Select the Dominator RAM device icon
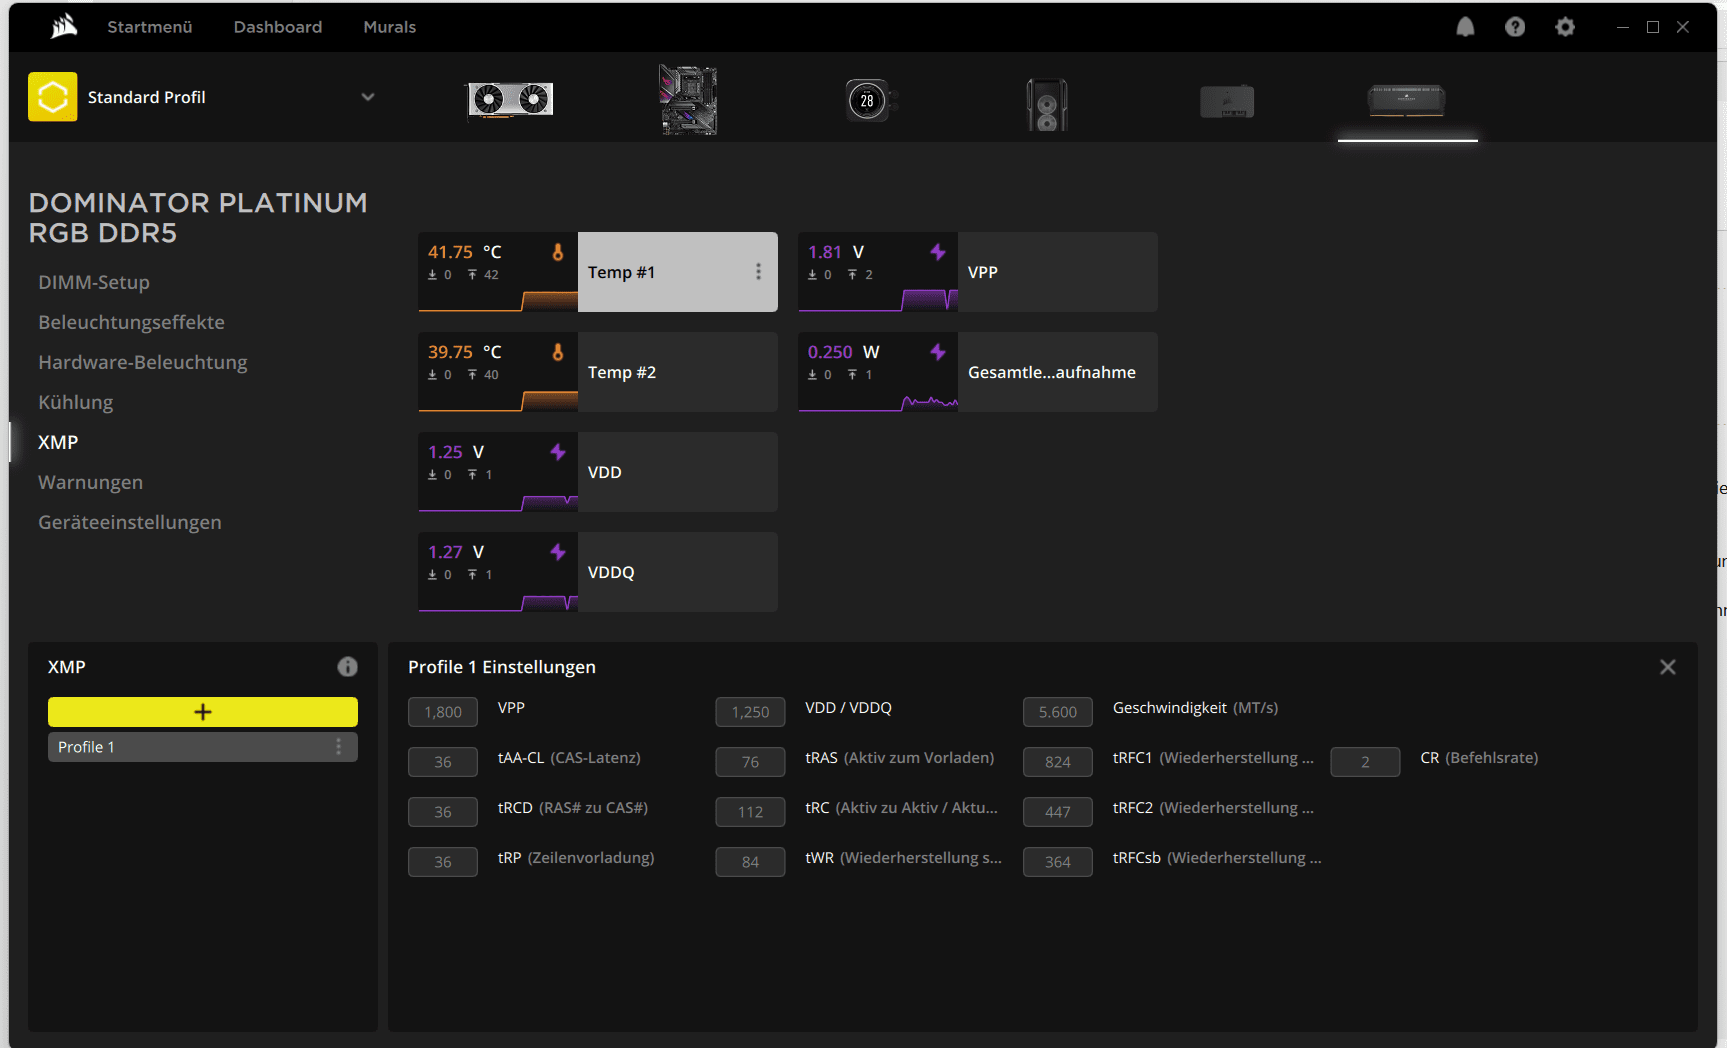This screenshot has height=1048, width=1727. coord(1407,100)
